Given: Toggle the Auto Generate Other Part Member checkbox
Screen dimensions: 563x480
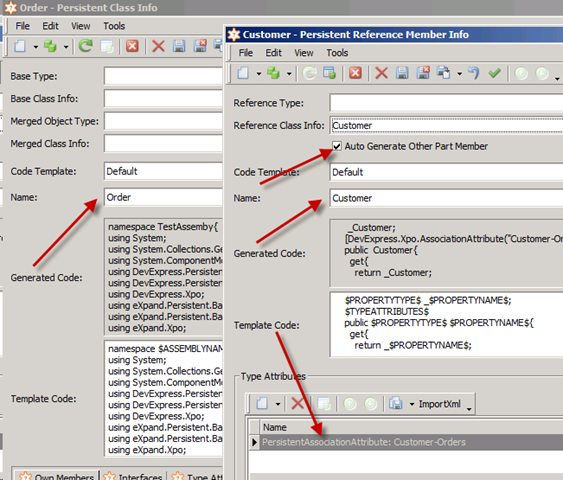Looking at the screenshot, I should [x=337, y=146].
